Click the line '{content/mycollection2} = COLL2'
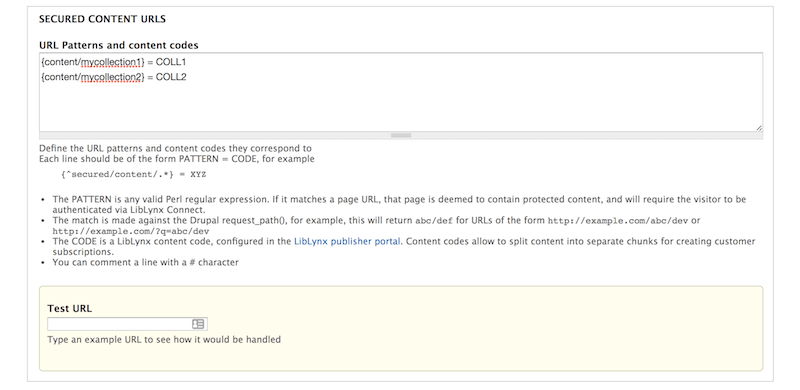This screenshot has width=800, height=390. pyautogui.click(x=114, y=77)
